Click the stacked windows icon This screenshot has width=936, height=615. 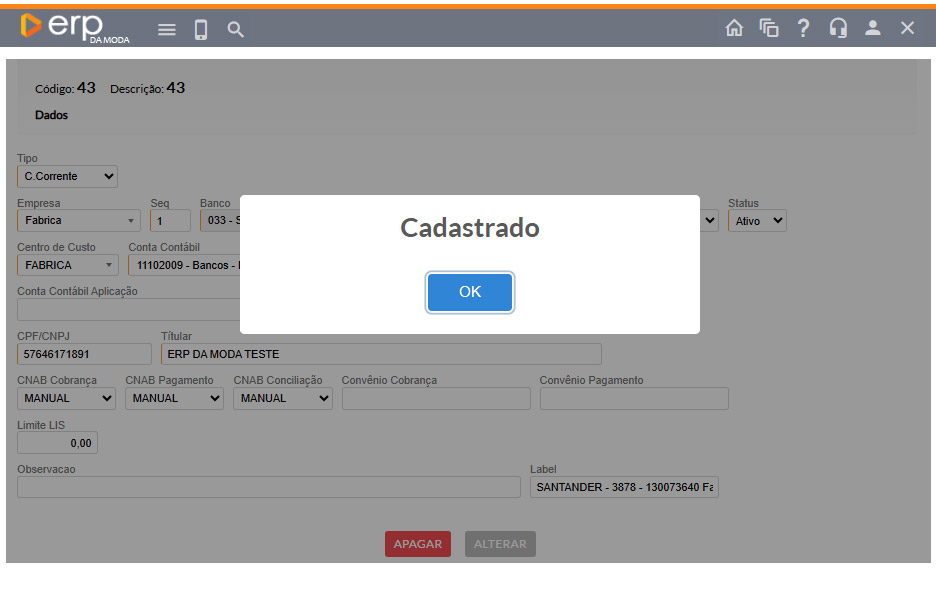[769, 28]
